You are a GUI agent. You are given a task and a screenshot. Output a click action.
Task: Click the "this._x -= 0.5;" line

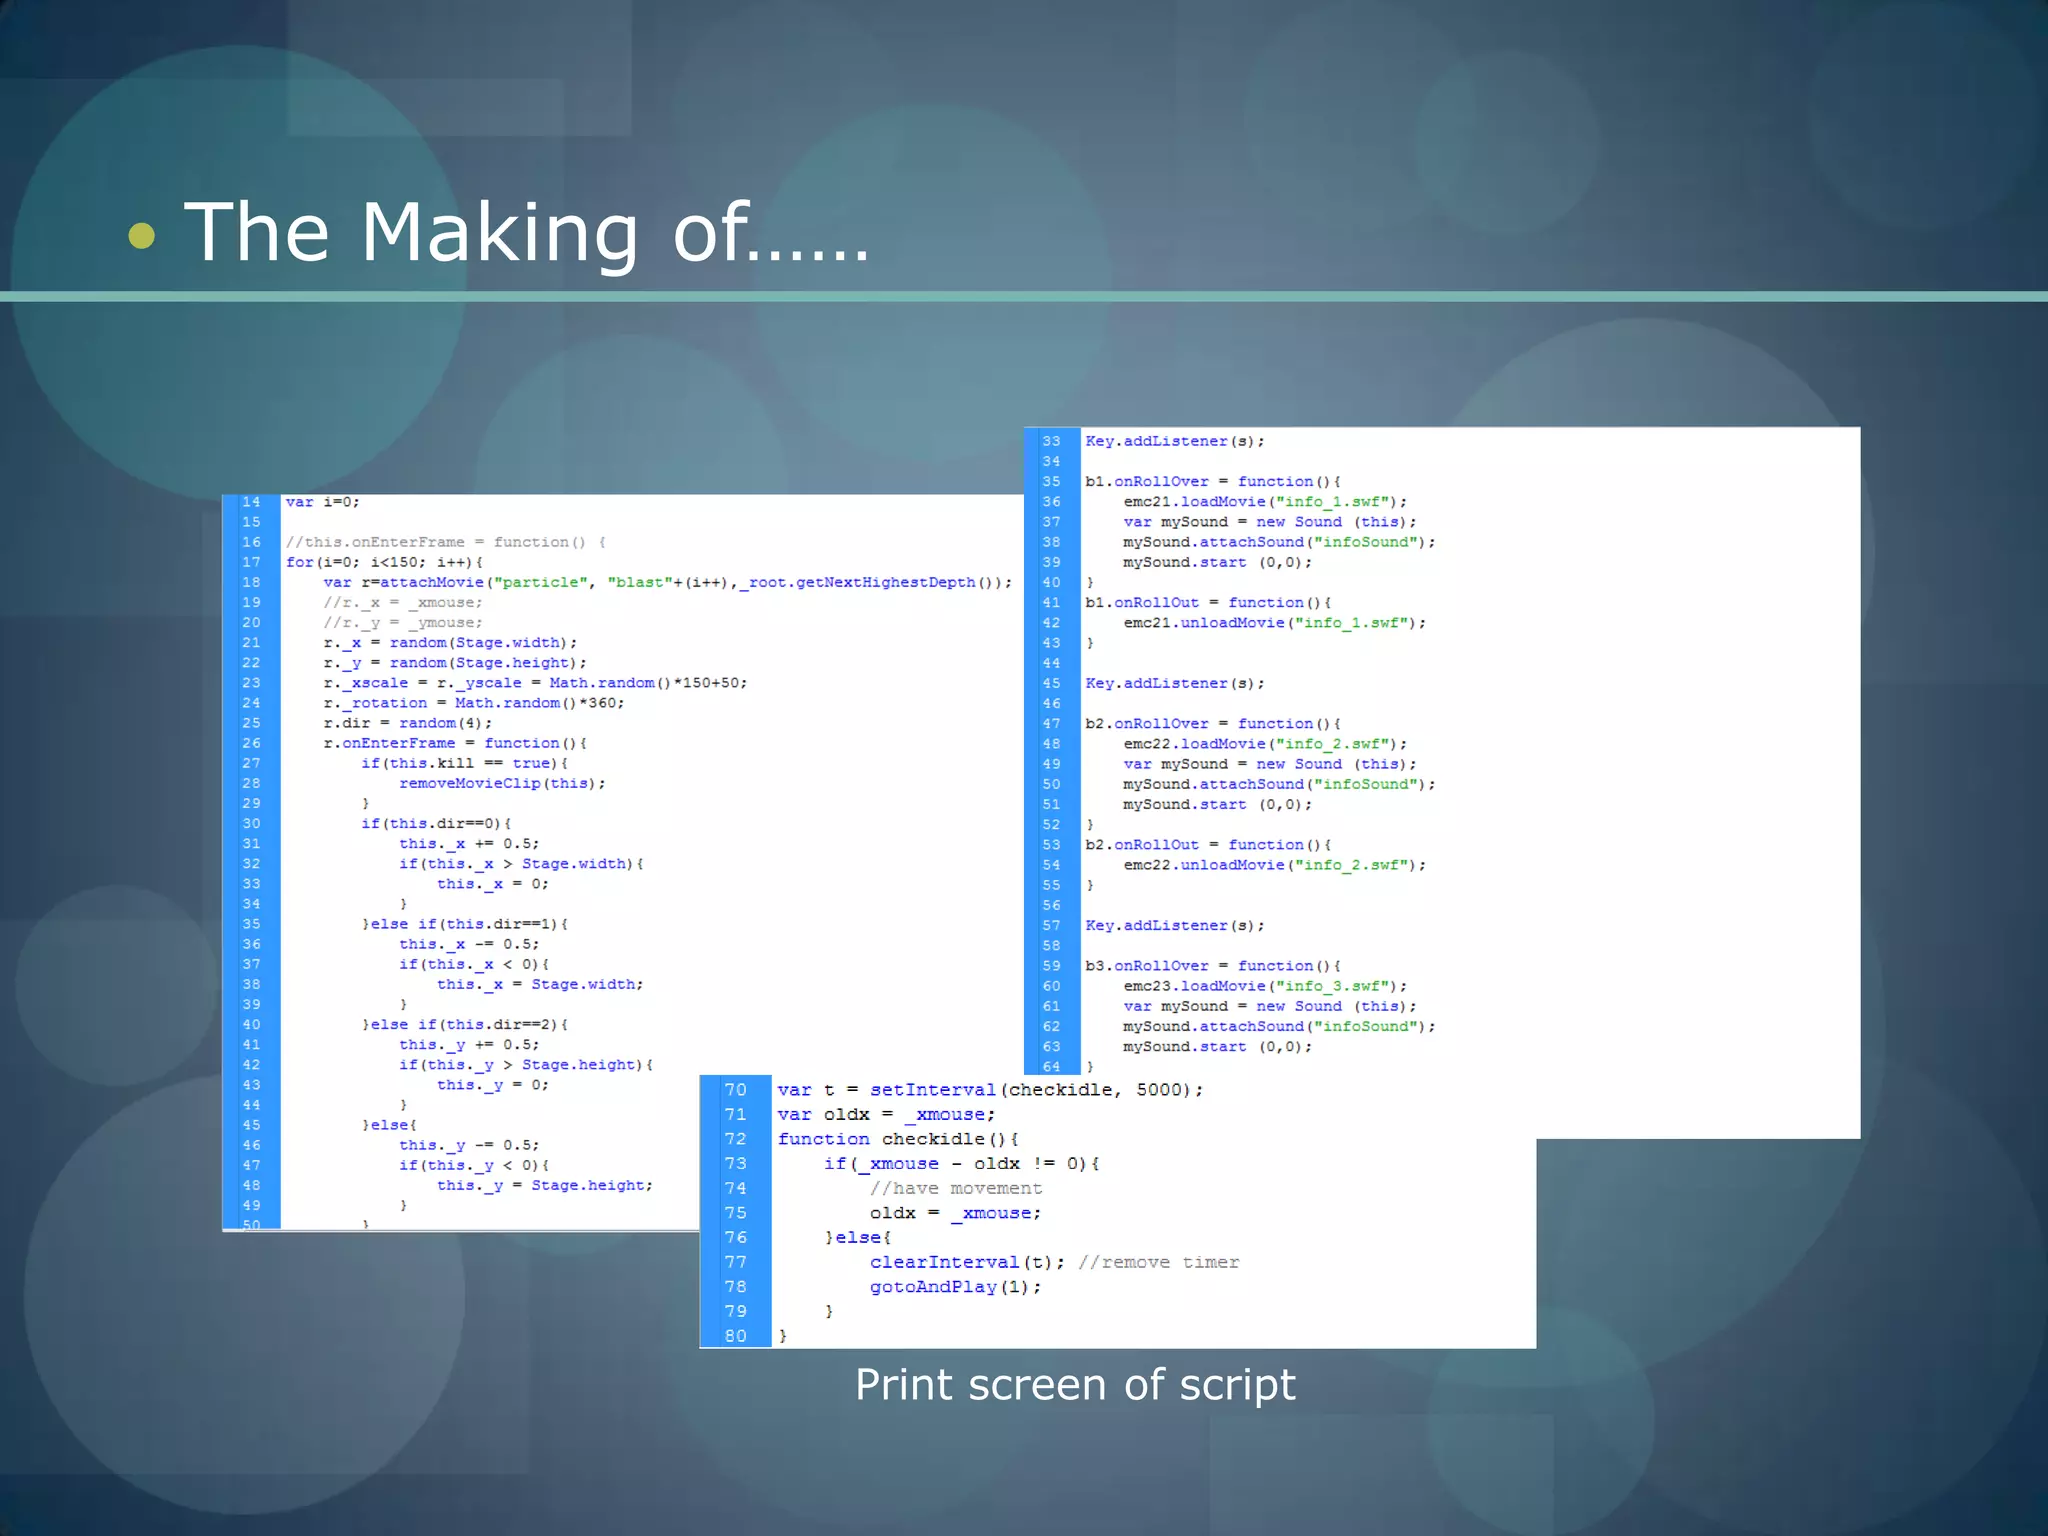tap(469, 944)
